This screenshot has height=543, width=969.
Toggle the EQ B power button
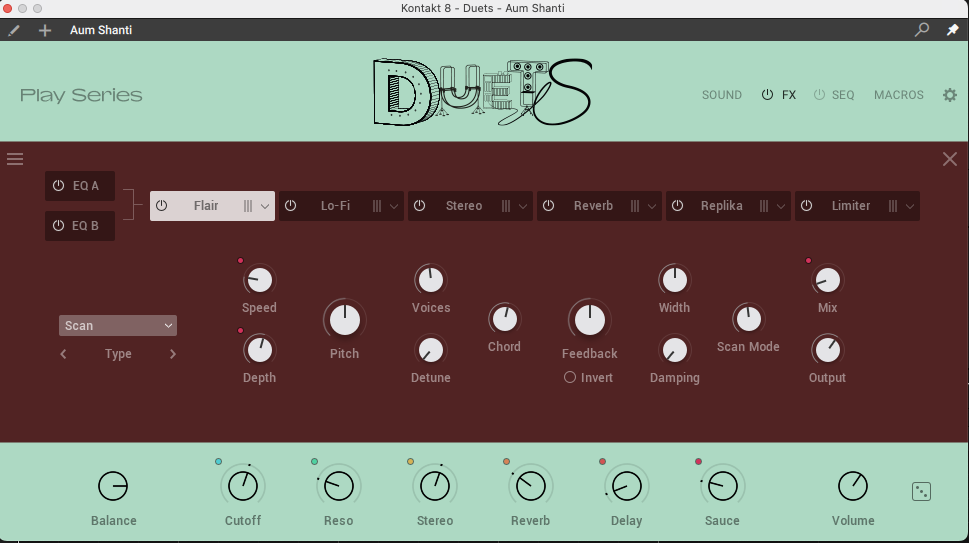point(59,225)
